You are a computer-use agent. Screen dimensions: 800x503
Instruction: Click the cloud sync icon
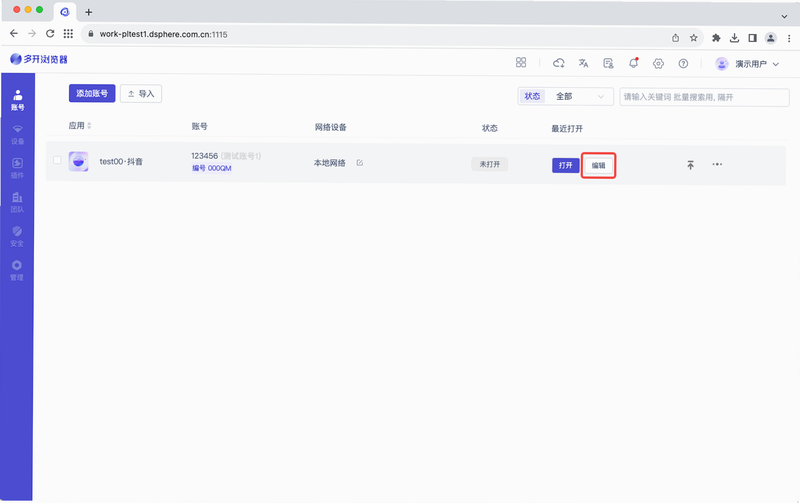coord(559,63)
